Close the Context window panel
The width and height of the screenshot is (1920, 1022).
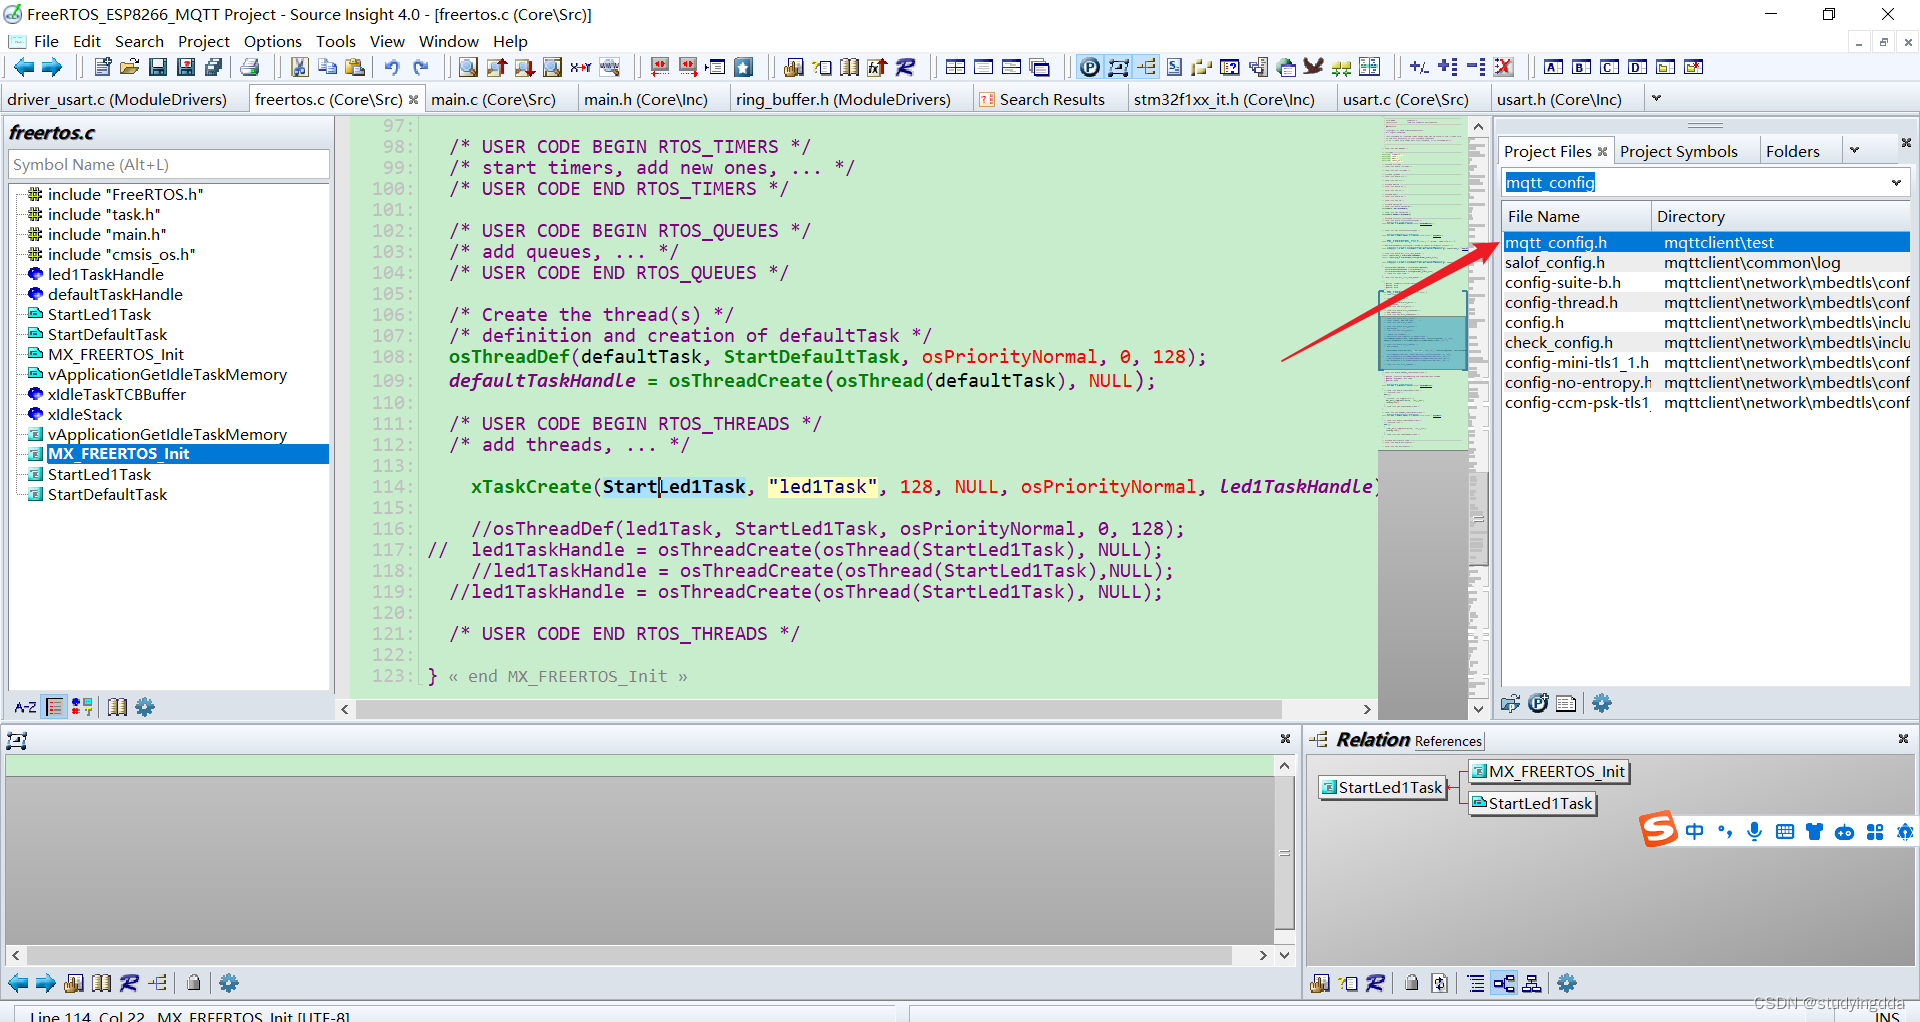tap(1285, 739)
